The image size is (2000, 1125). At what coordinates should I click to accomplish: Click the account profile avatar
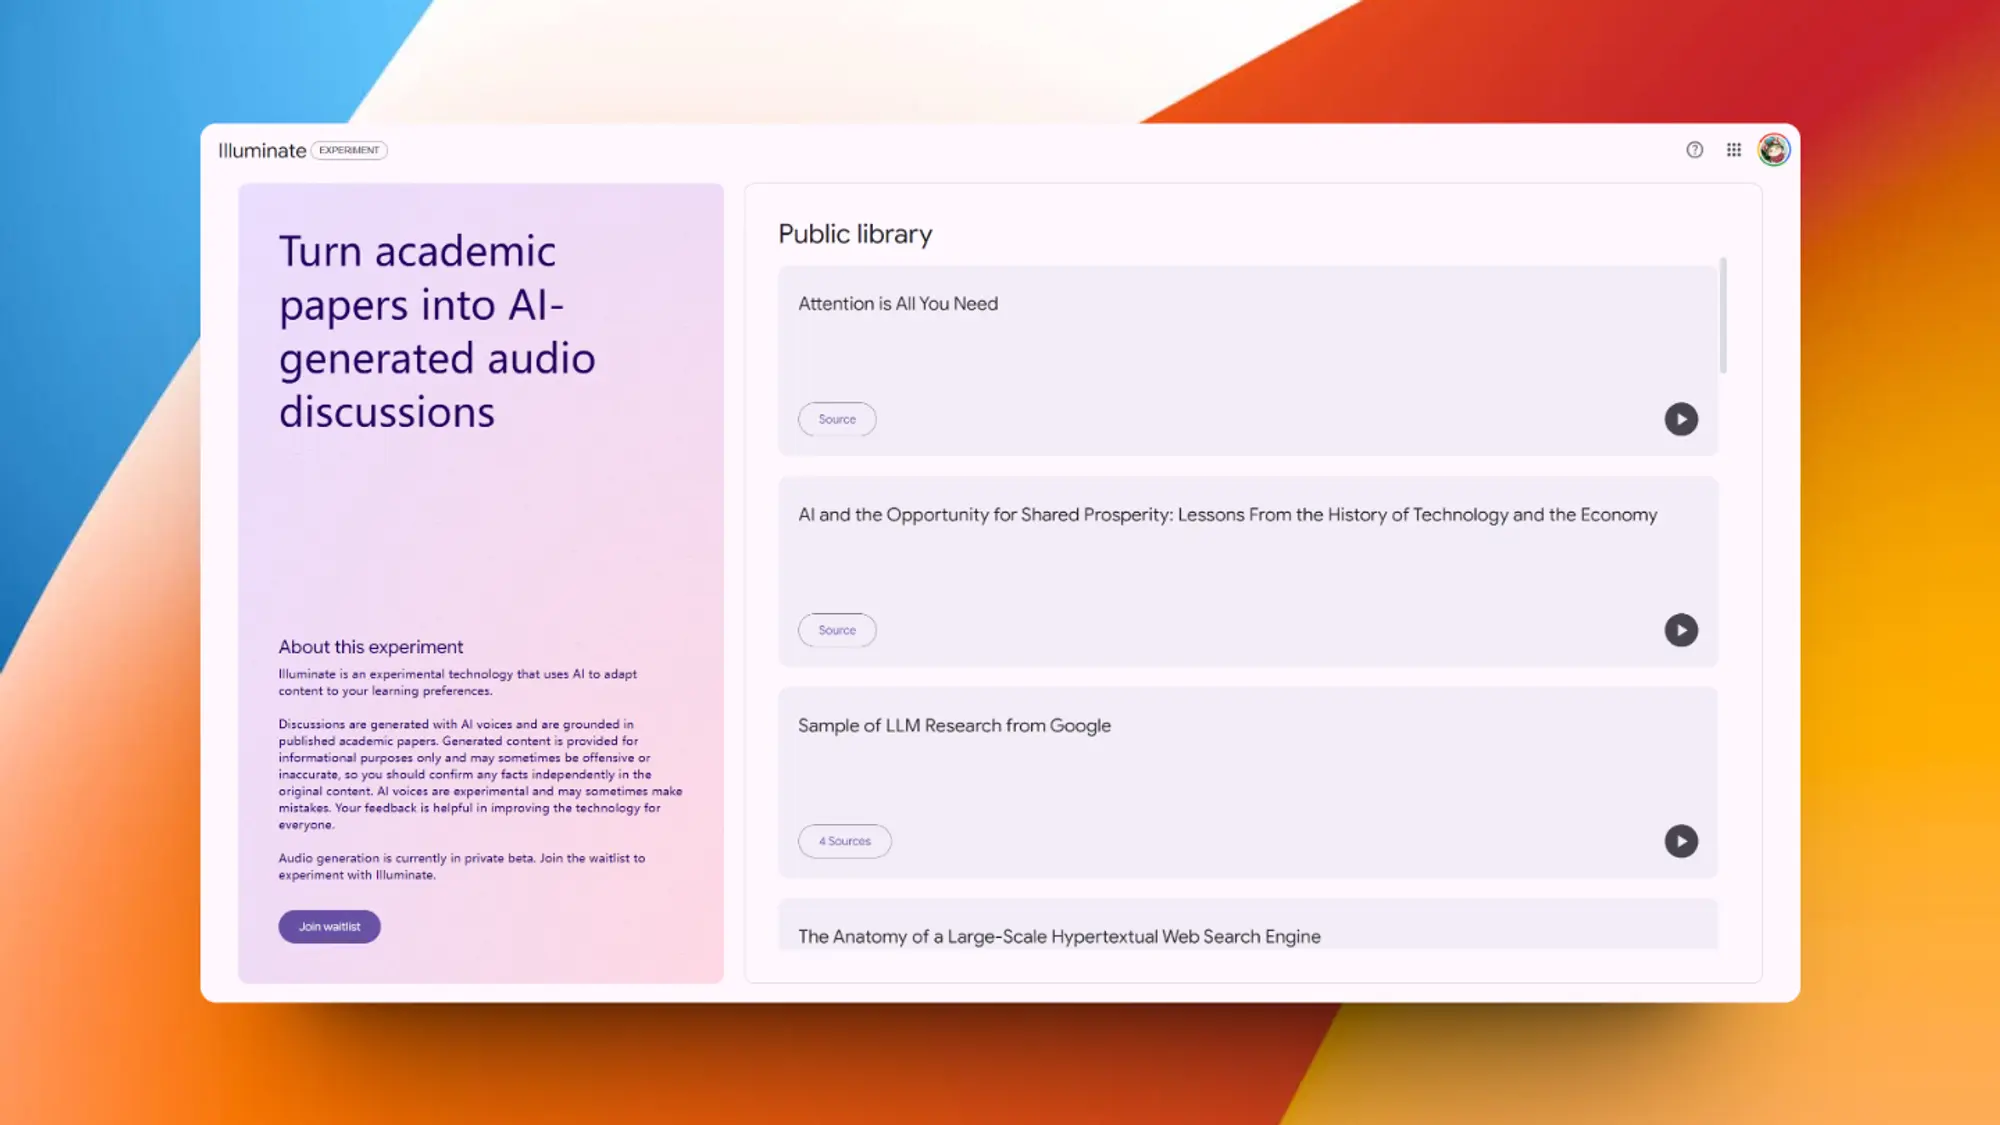tap(1774, 150)
